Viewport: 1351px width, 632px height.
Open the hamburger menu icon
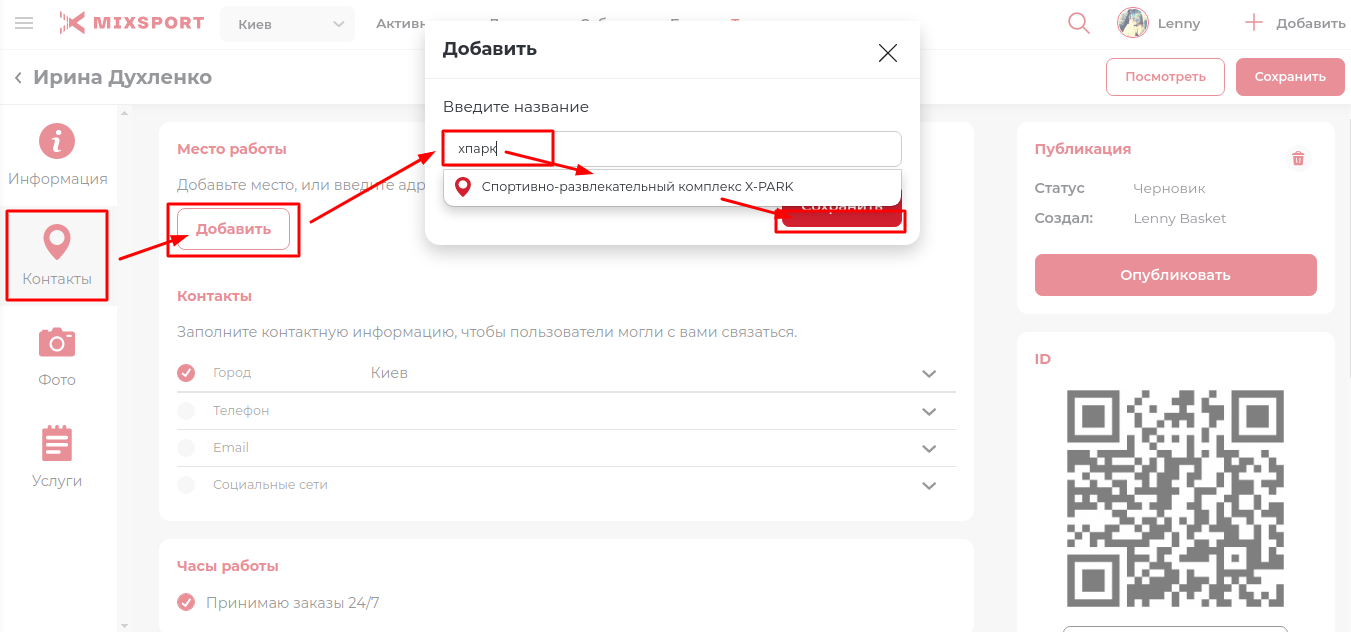(x=24, y=23)
